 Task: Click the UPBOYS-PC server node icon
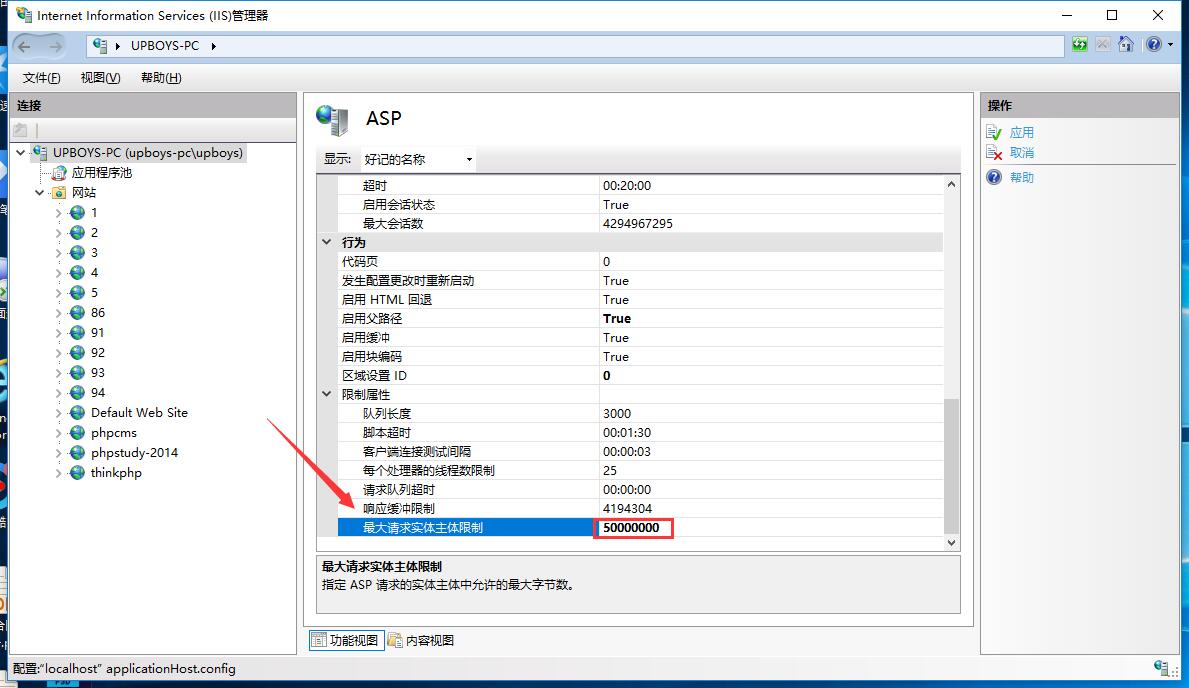click(40, 152)
